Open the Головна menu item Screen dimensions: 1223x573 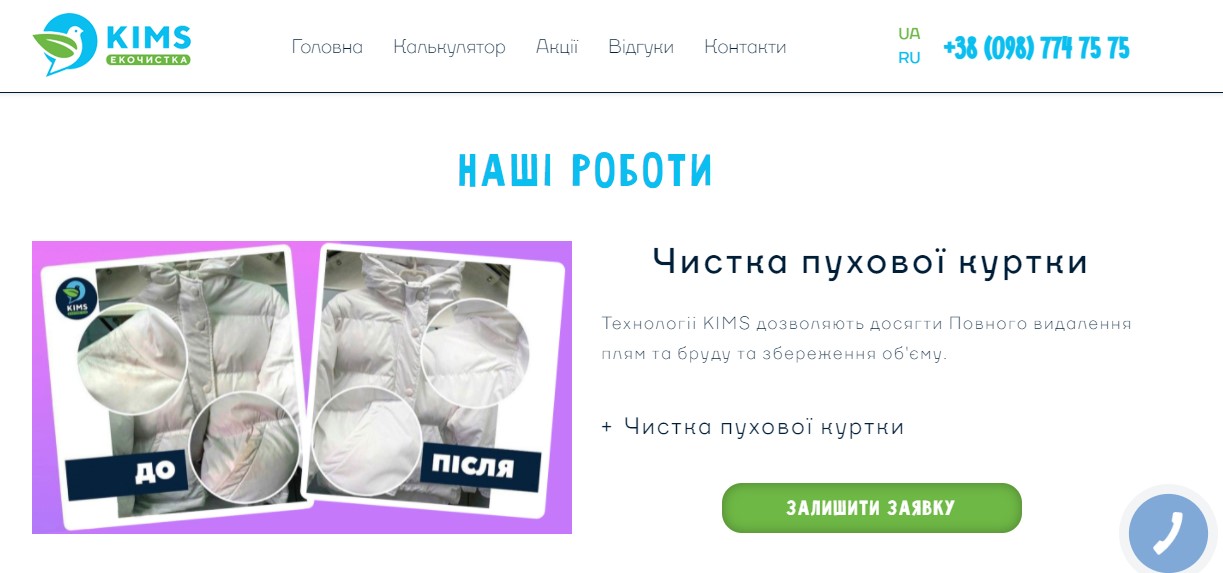tap(327, 47)
